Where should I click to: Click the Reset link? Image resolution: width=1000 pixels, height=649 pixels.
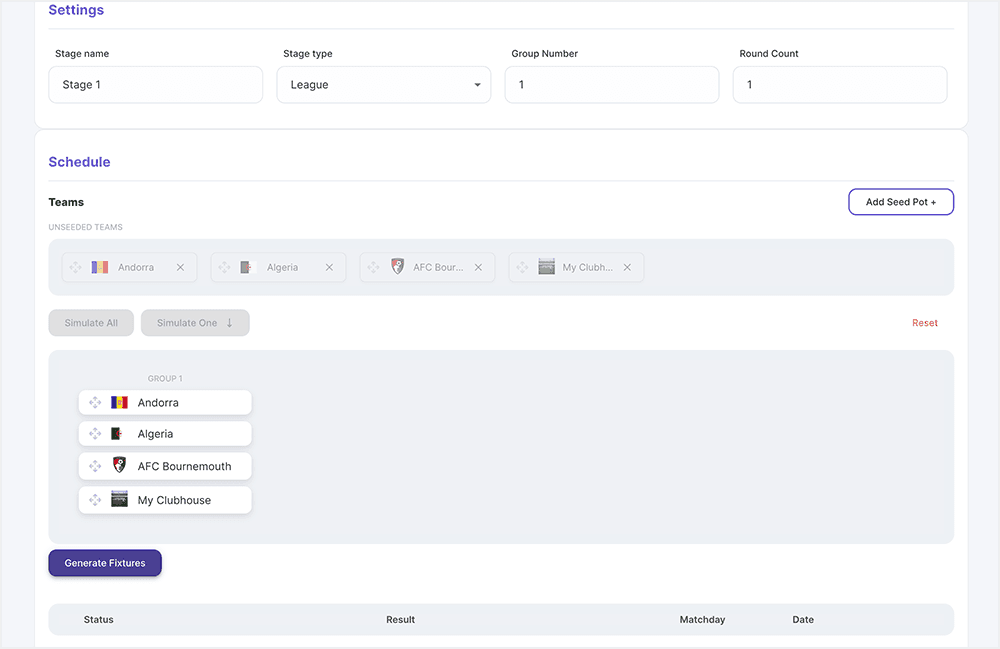point(924,323)
